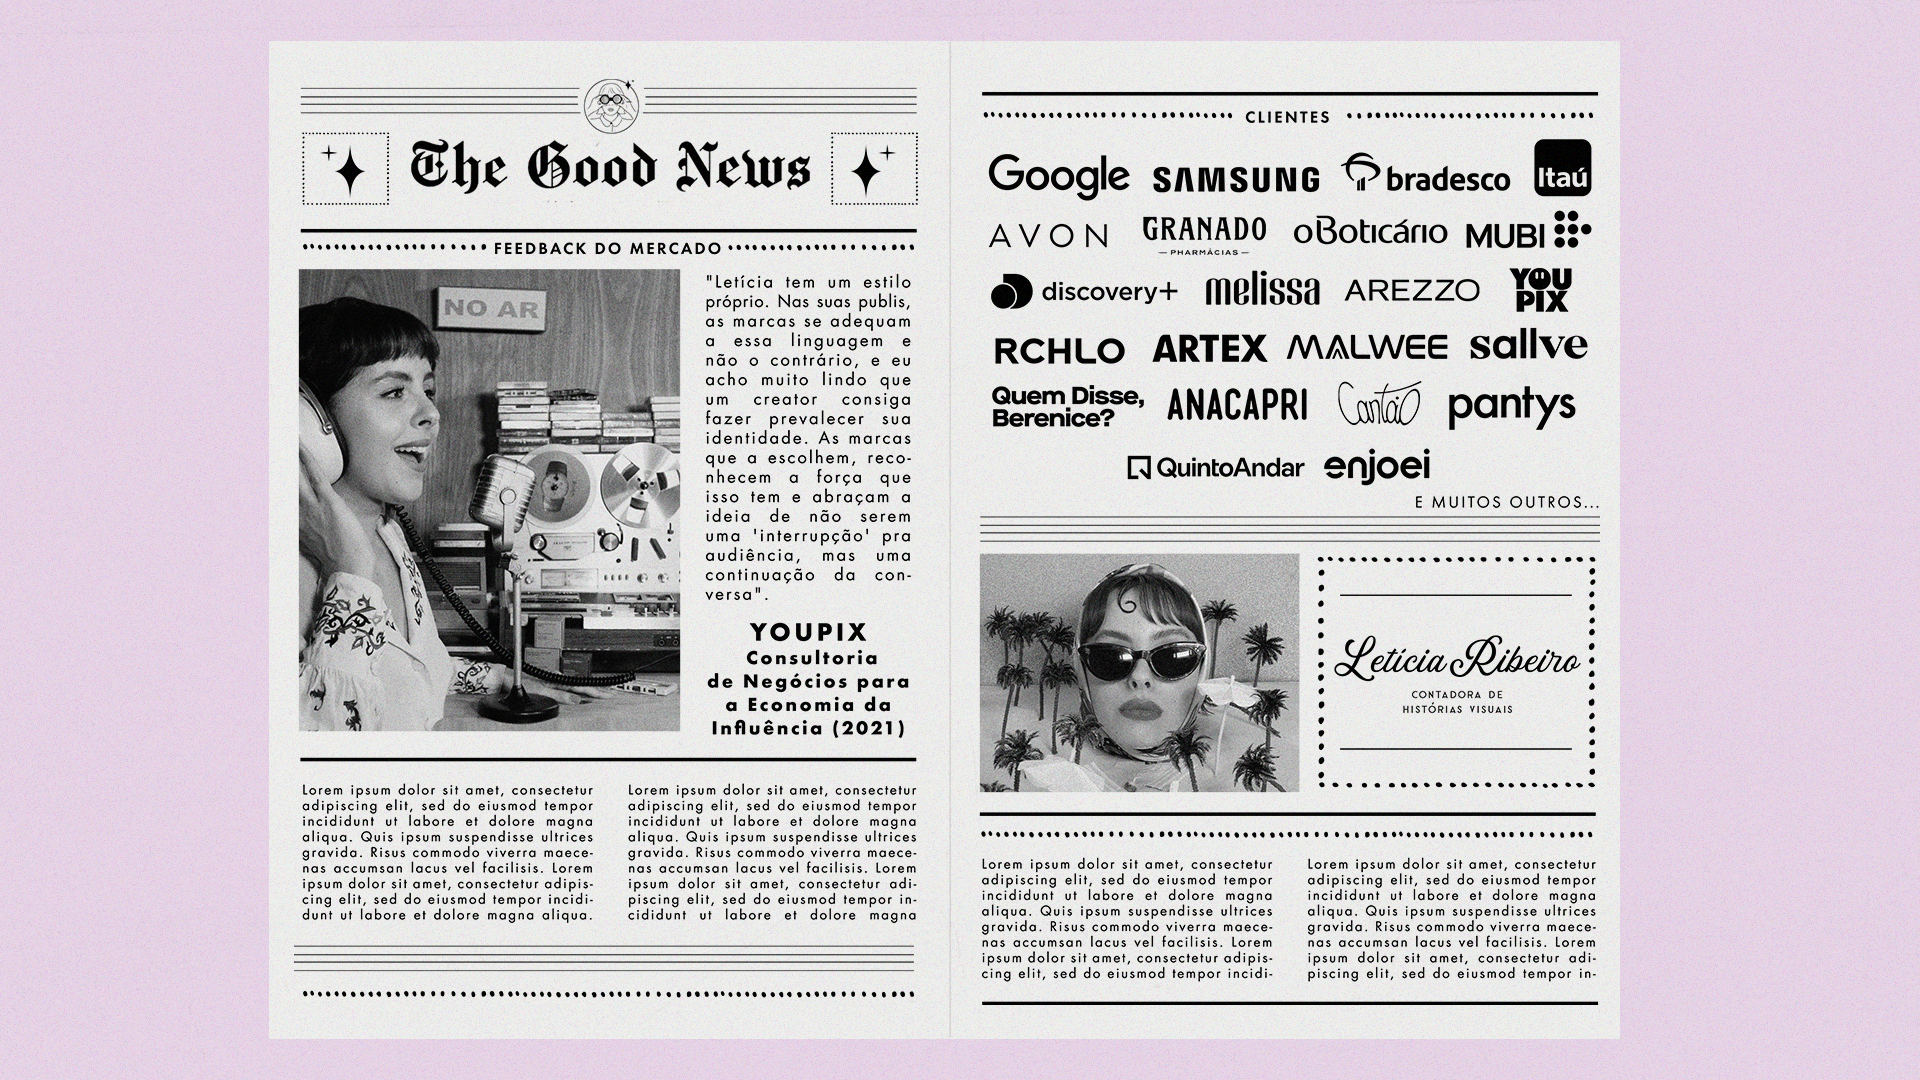Click the Samsung logo
This screenshot has height=1080, width=1920.
click(x=1235, y=180)
